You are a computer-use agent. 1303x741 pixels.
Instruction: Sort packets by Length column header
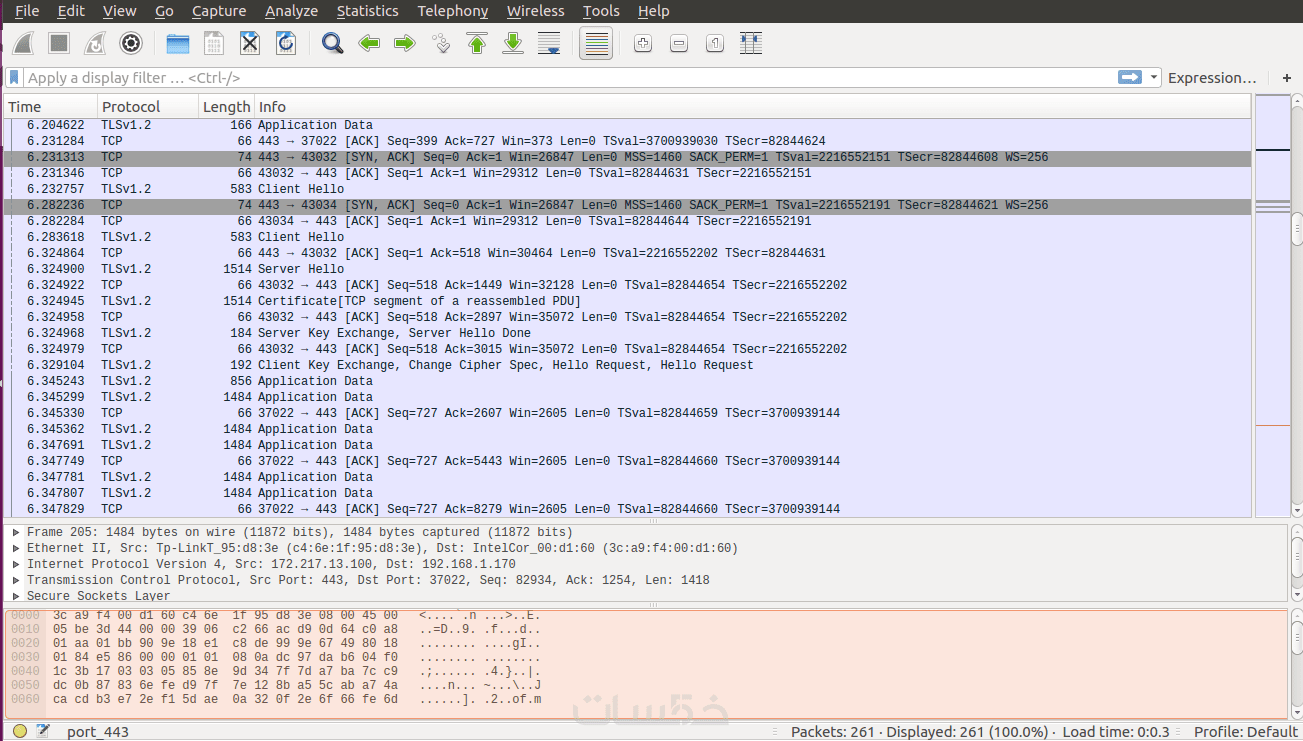click(x=226, y=107)
